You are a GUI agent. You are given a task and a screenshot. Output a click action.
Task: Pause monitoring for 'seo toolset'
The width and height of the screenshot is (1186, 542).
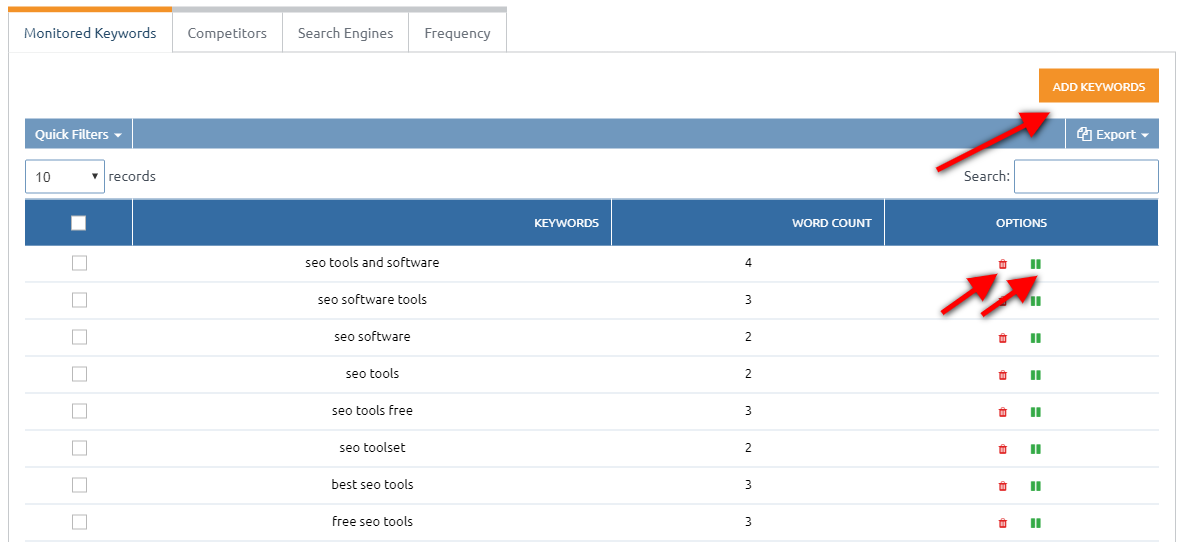(1035, 449)
